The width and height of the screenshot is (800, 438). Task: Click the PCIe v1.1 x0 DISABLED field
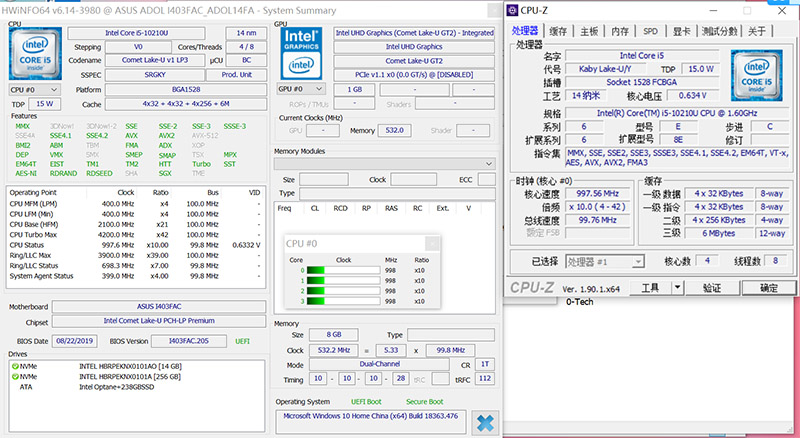tap(414, 75)
